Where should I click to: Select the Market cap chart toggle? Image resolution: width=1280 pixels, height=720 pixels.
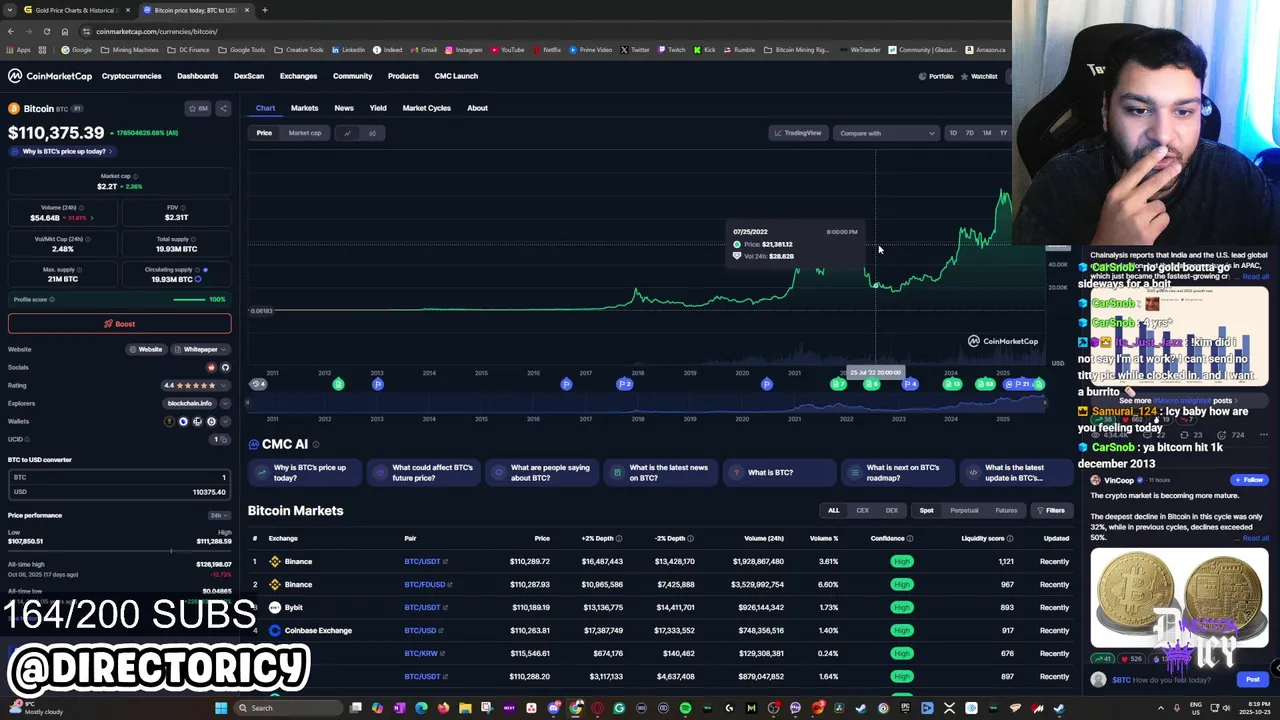[x=305, y=133]
